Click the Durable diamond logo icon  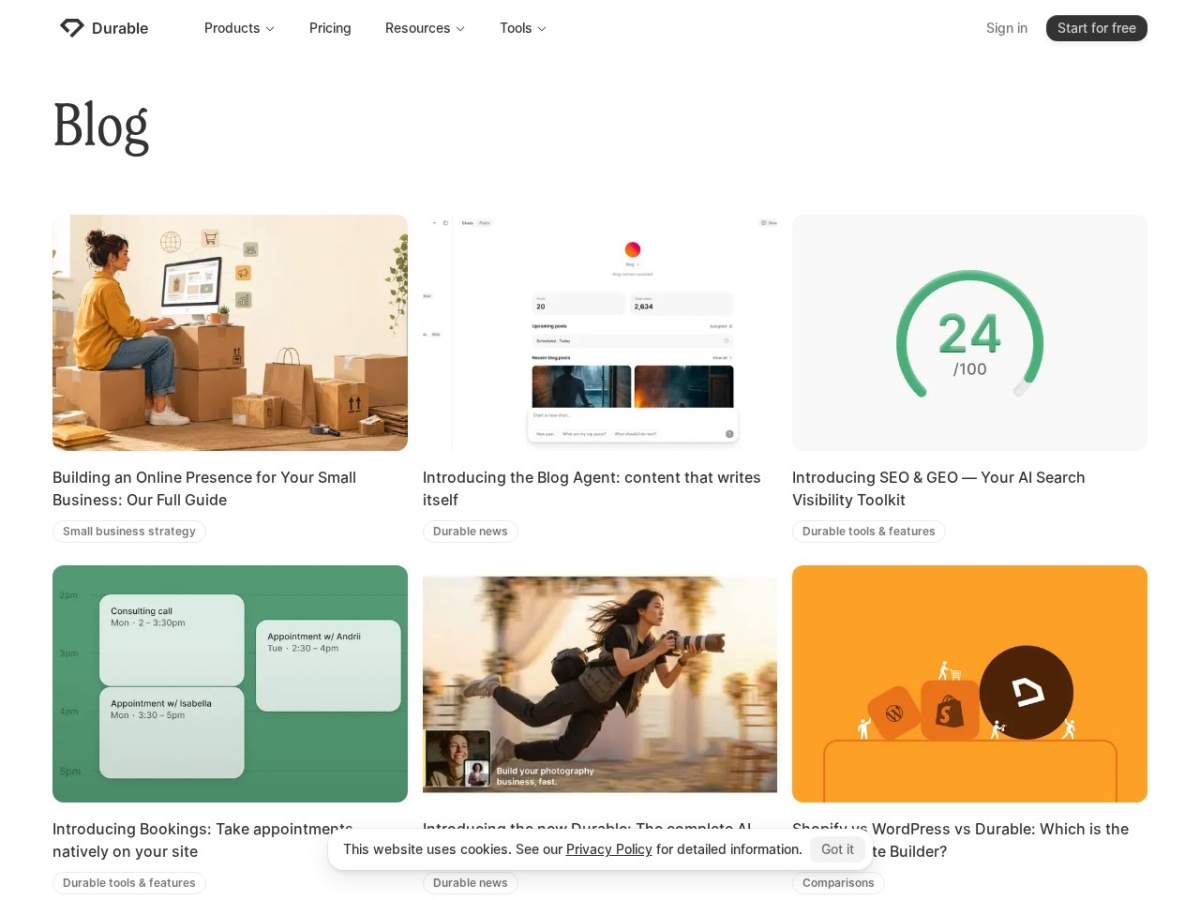click(72, 28)
